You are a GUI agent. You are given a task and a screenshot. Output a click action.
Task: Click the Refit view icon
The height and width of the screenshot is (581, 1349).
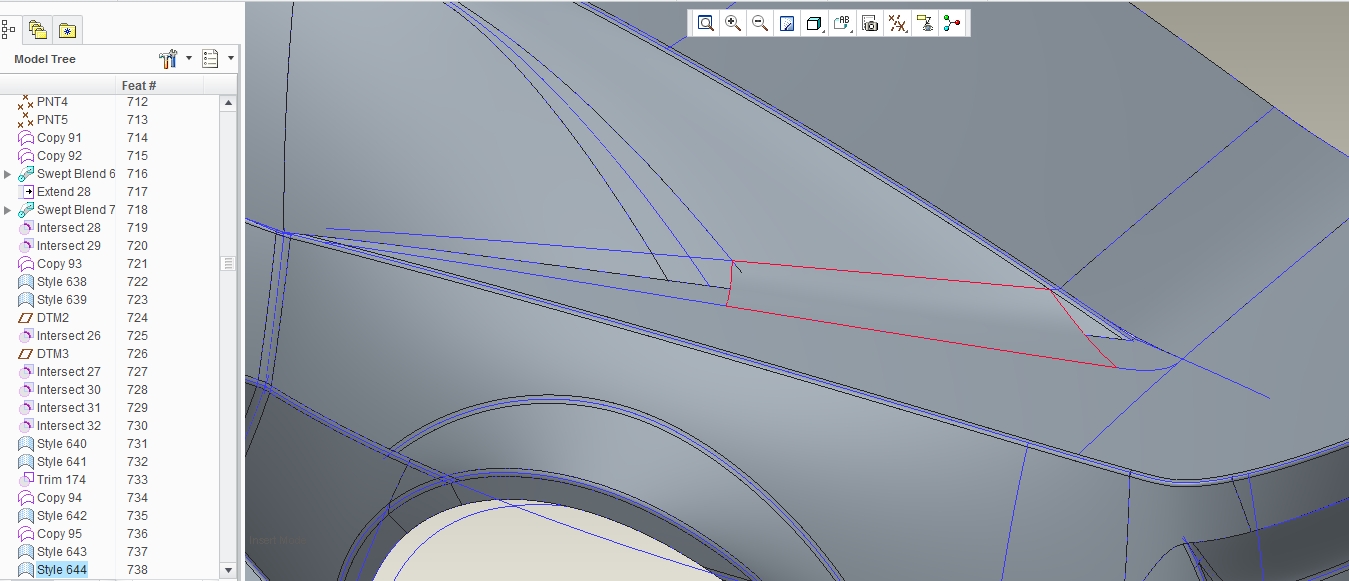coord(706,23)
